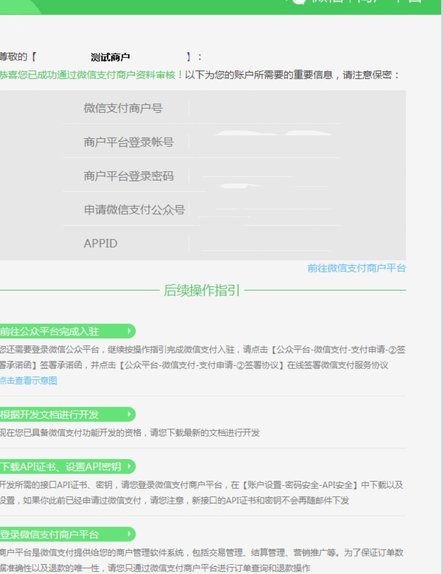This screenshot has height=574, width=444.
Task: Click green text 恭喜您已成功通过微信支付商户资料审核
Action: click(89, 75)
